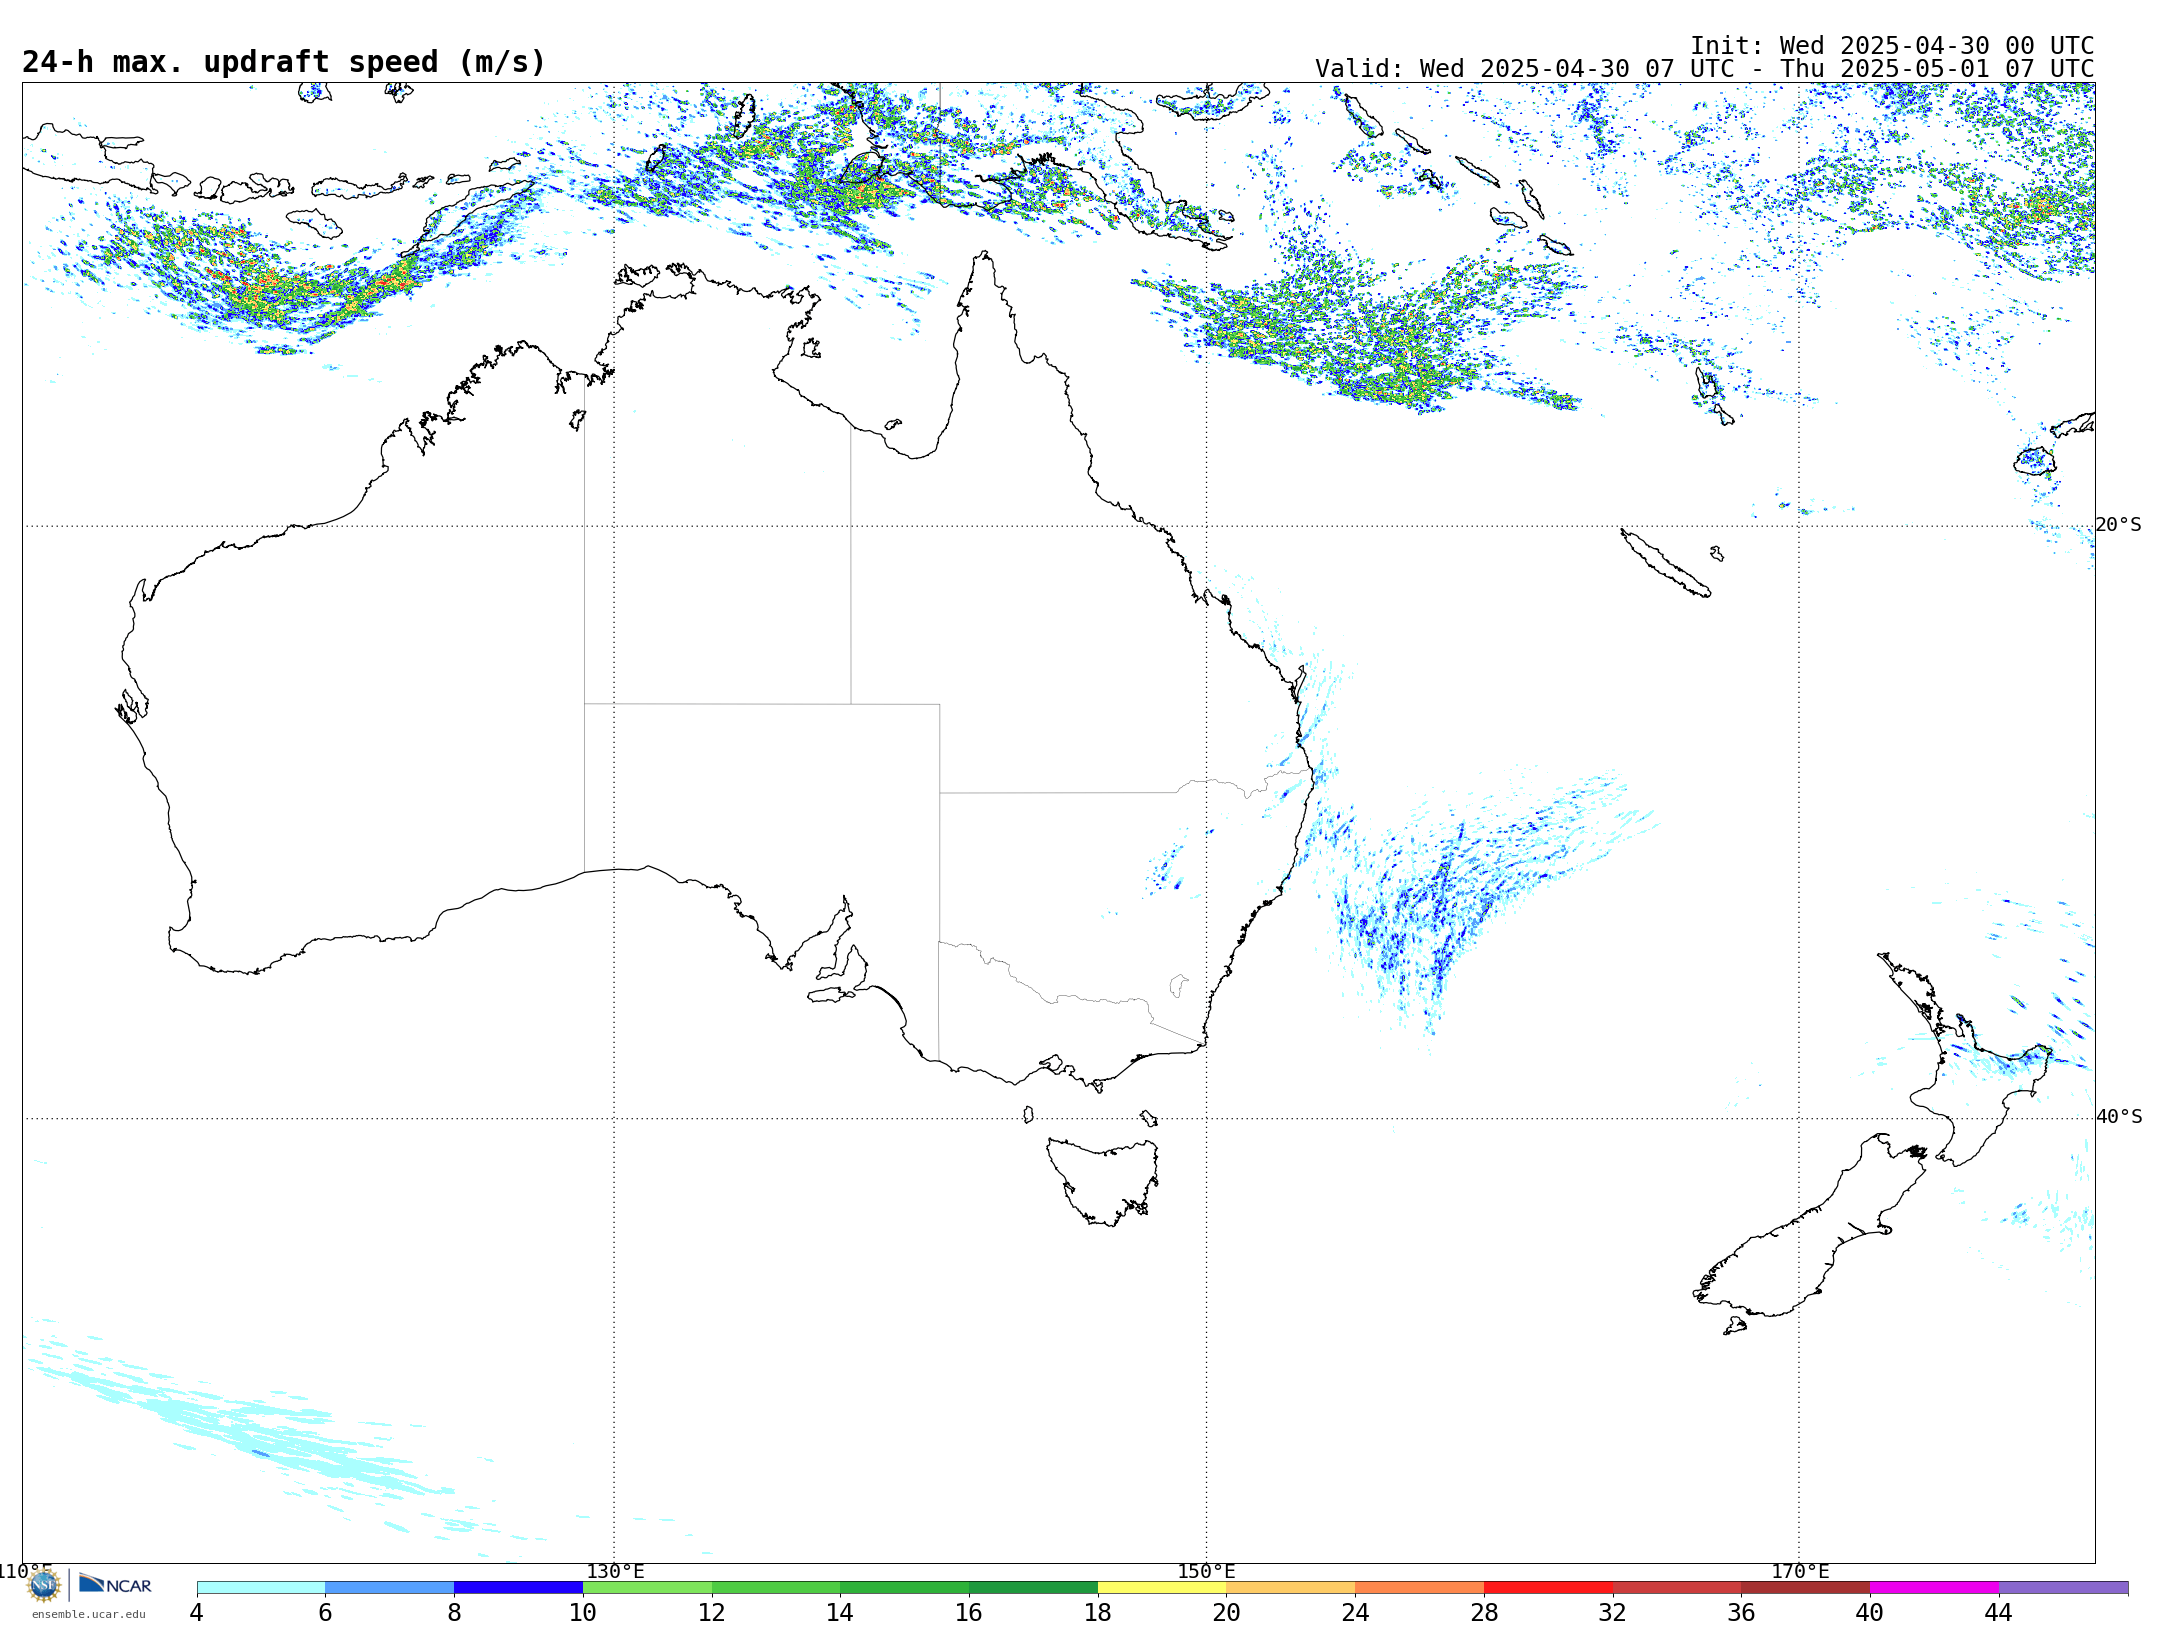Click the colorbar tick label '24'
The height and width of the screenshot is (1626, 2160).
click(1355, 1613)
